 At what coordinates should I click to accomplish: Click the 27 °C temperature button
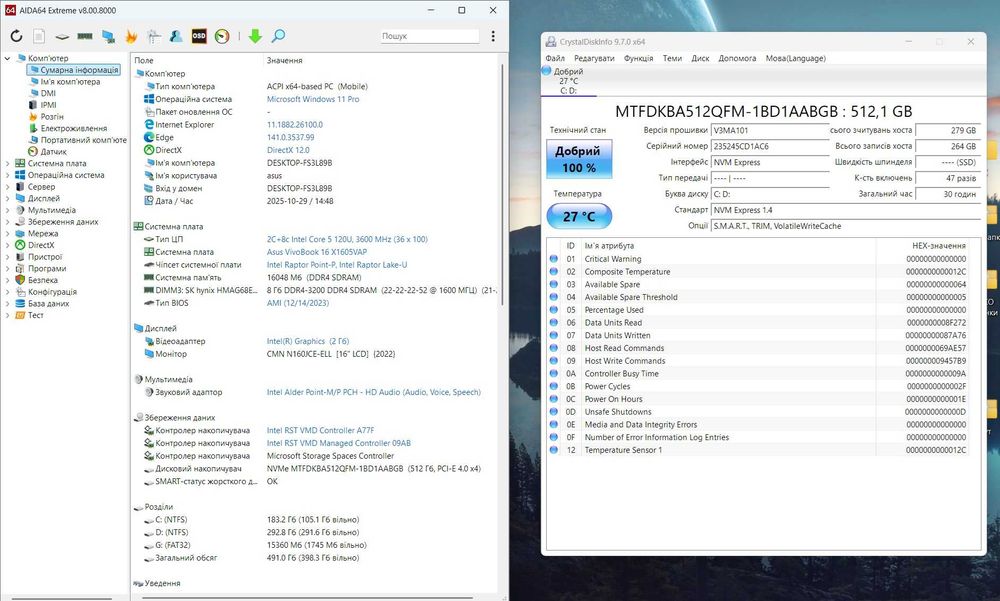pyautogui.click(x=579, y=216)
